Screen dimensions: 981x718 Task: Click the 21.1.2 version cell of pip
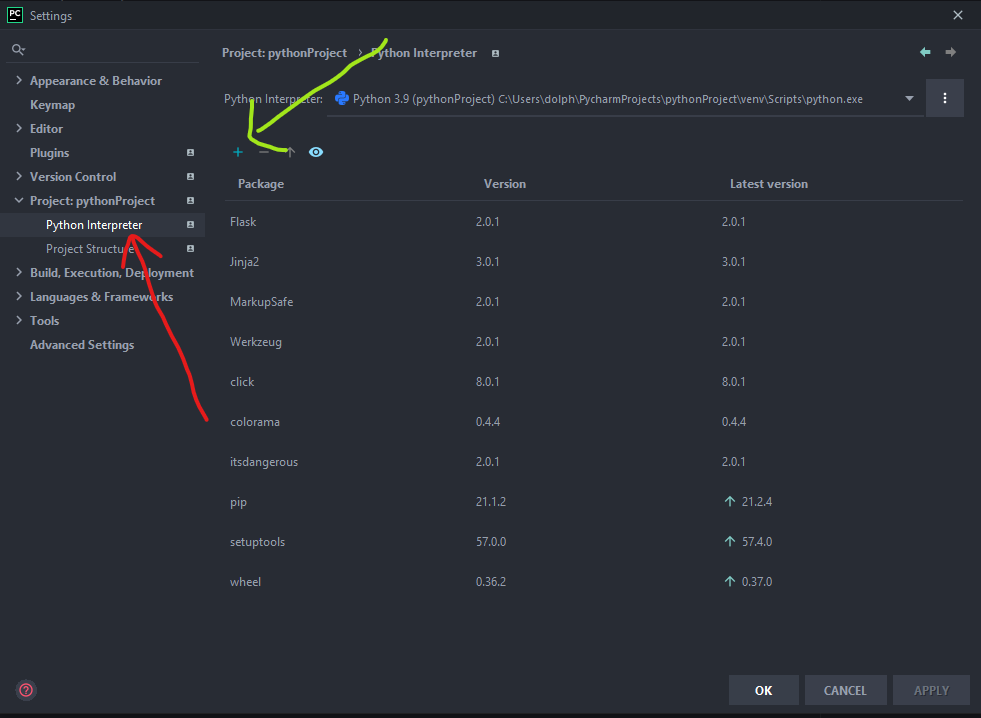(490, 502)
